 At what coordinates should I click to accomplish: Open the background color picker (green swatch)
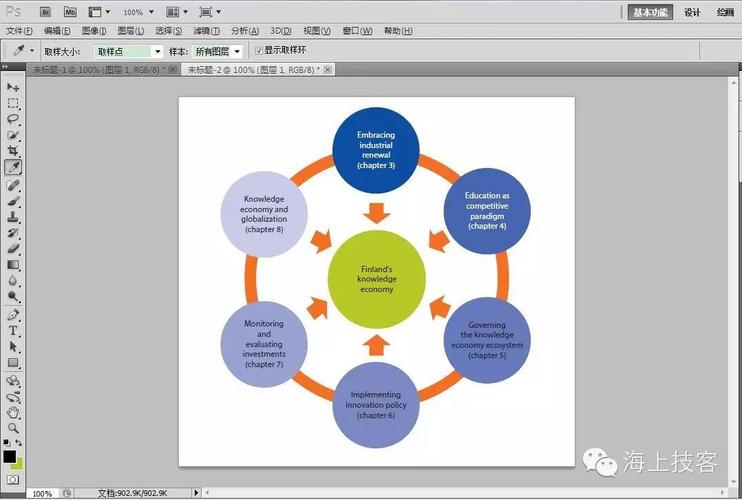point(18,465)
